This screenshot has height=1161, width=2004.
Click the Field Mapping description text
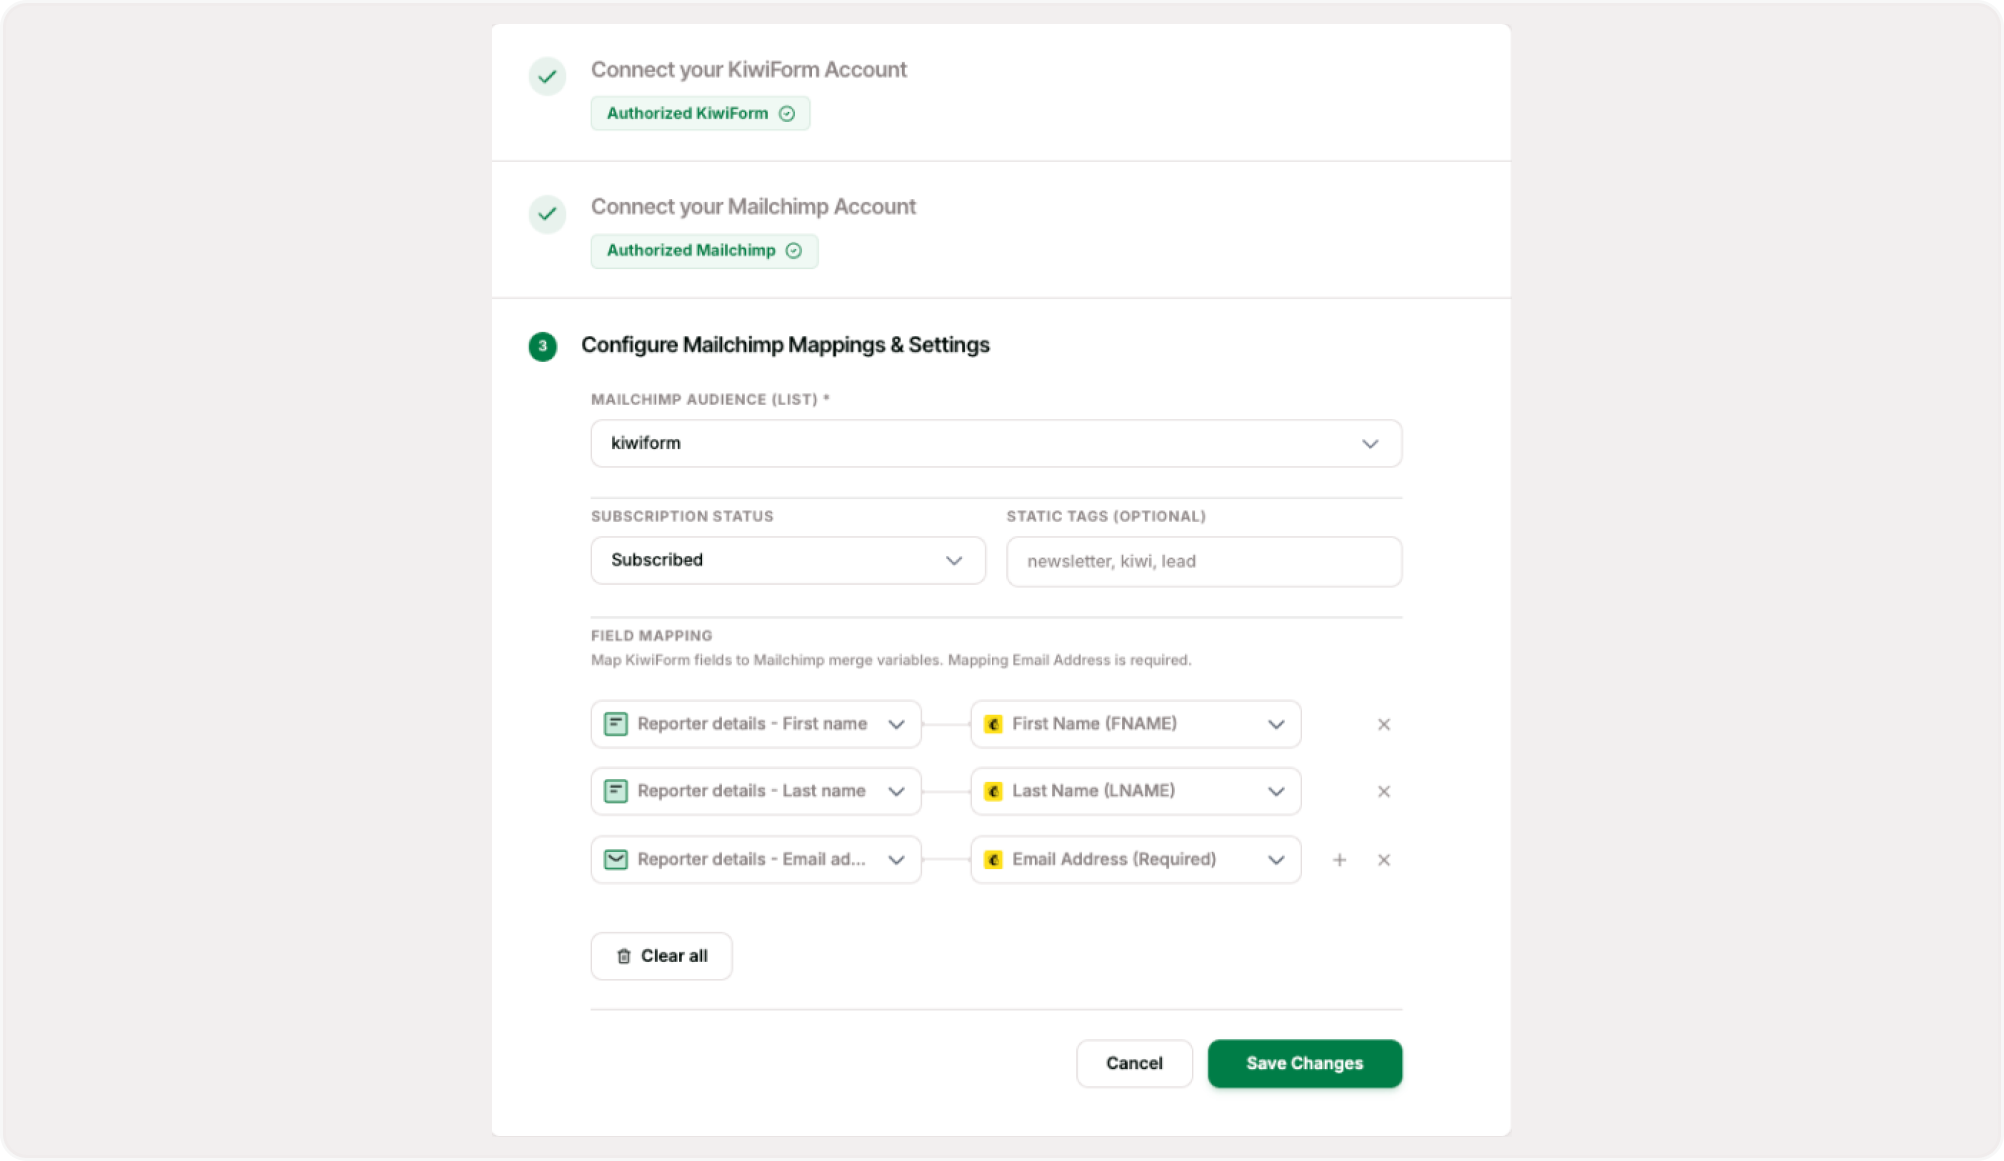coord(891,660)
